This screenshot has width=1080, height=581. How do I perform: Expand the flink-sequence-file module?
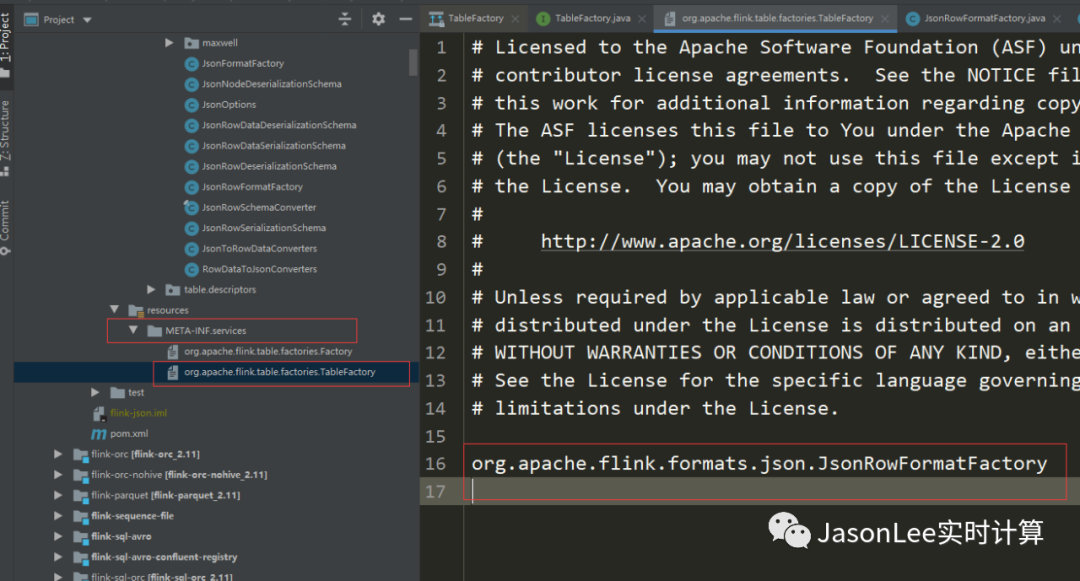[58, 516]
